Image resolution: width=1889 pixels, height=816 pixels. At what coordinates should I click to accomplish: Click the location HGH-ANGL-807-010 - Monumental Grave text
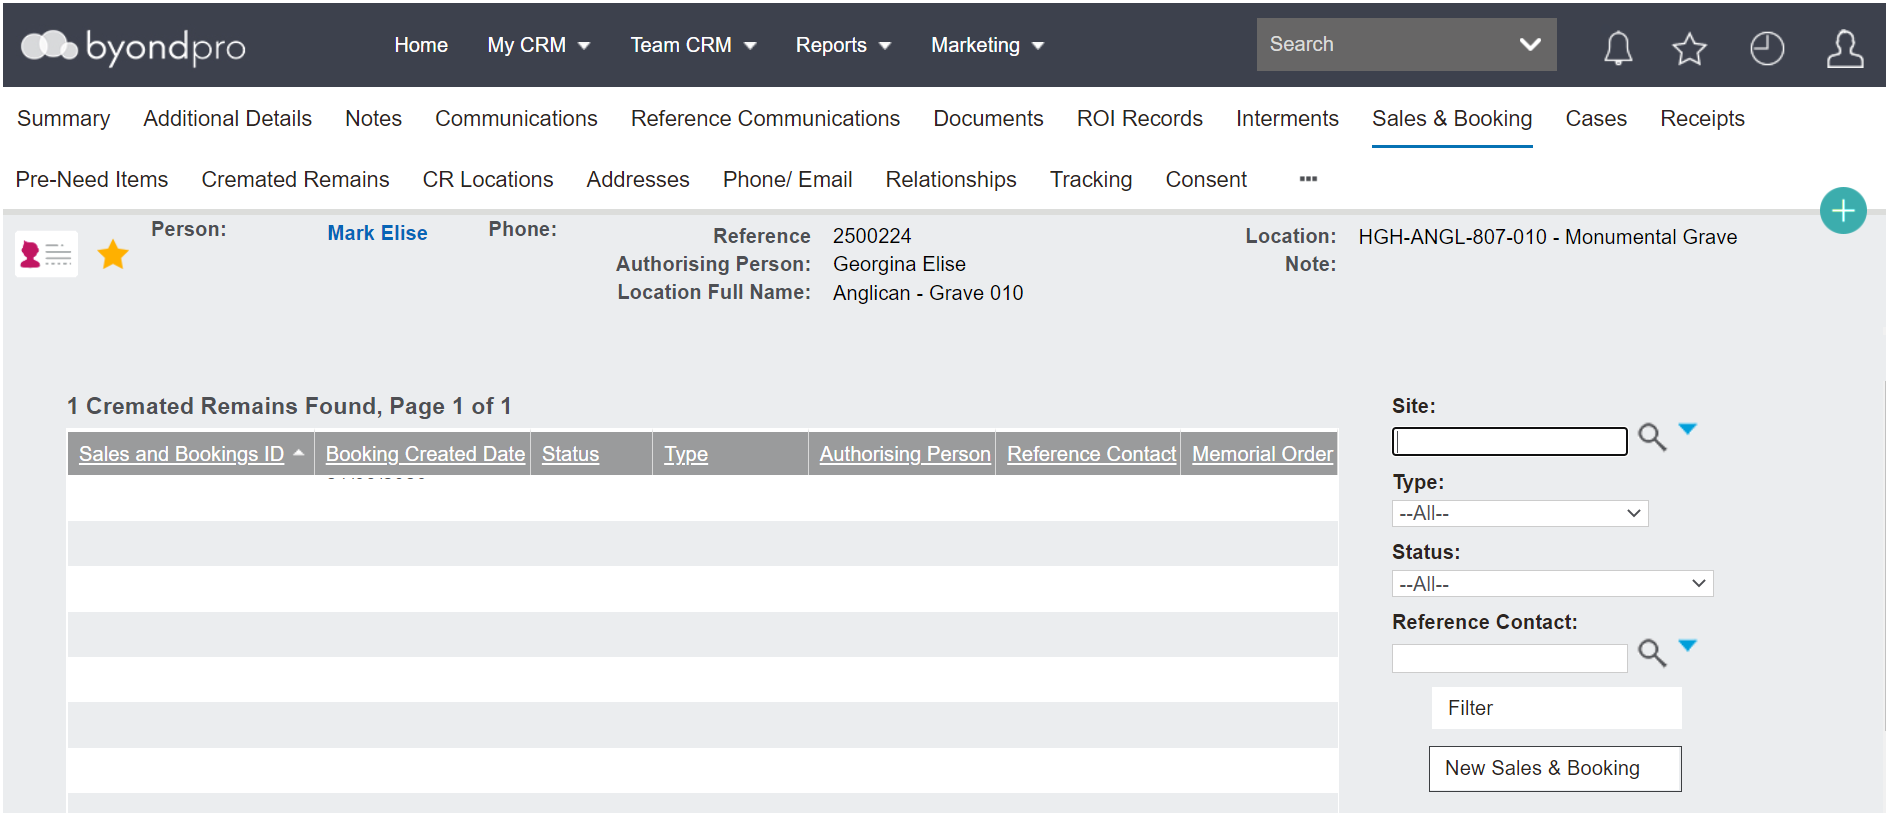coord(1547,237)
